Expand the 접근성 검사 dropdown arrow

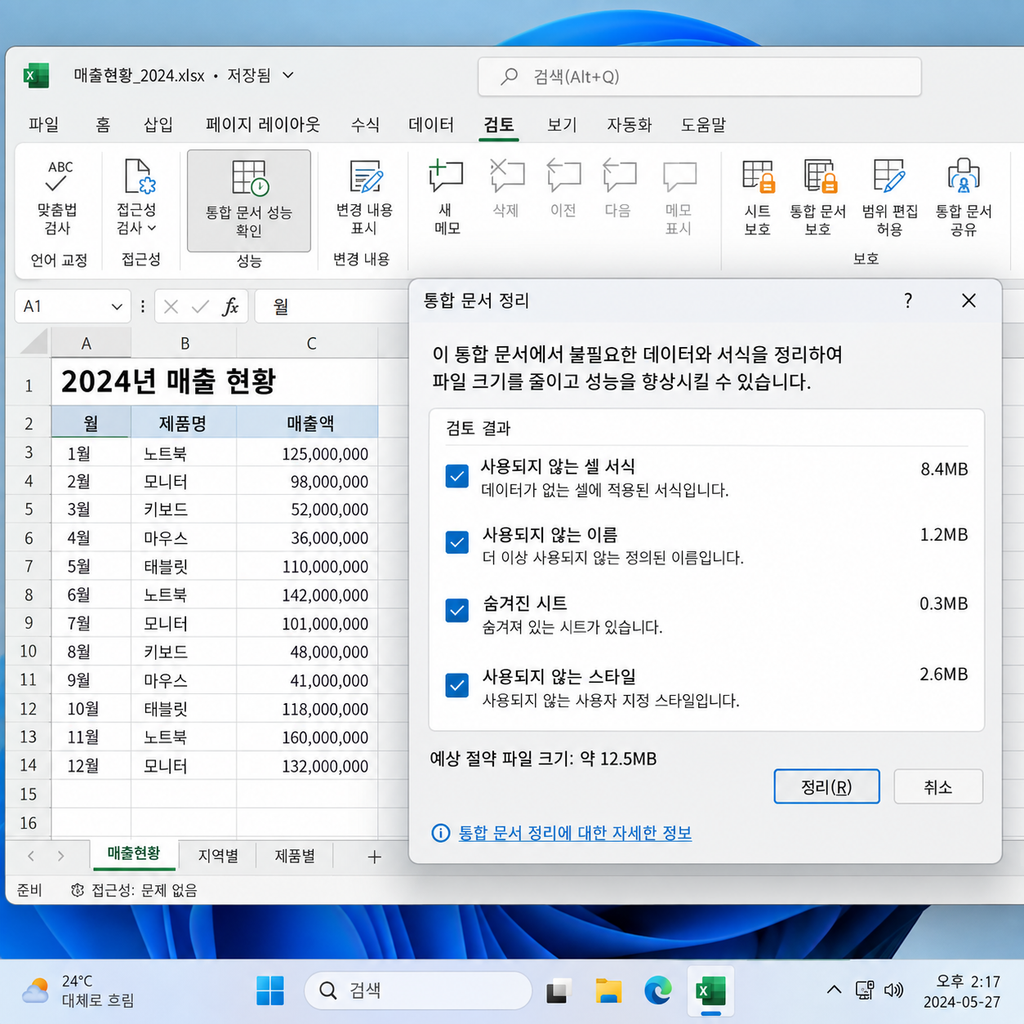click(152, 228)
